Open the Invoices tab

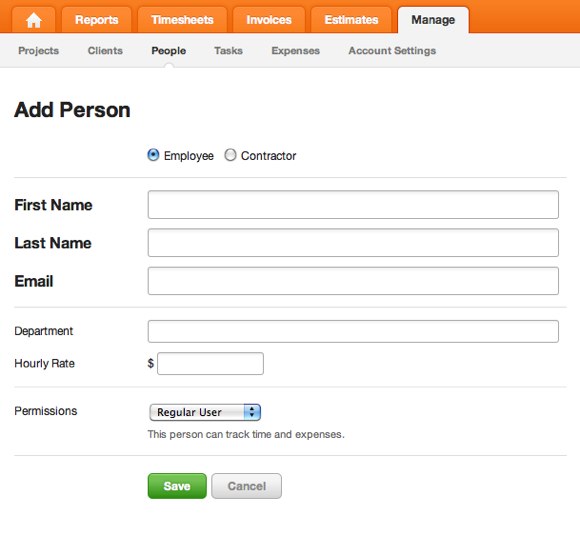pos(269,20)
